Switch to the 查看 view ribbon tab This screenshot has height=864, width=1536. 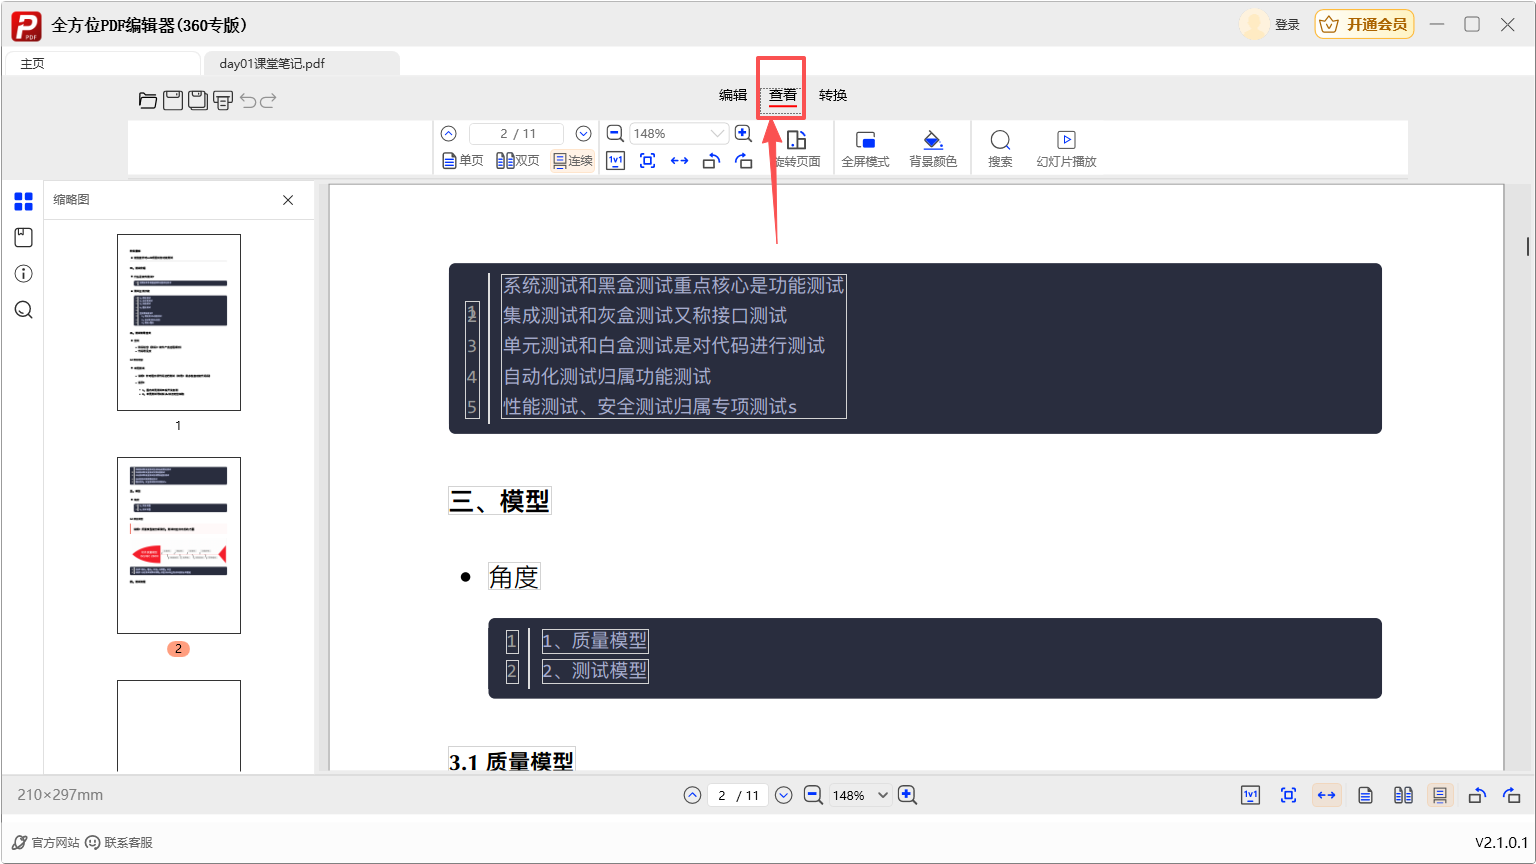pos(780,95)
